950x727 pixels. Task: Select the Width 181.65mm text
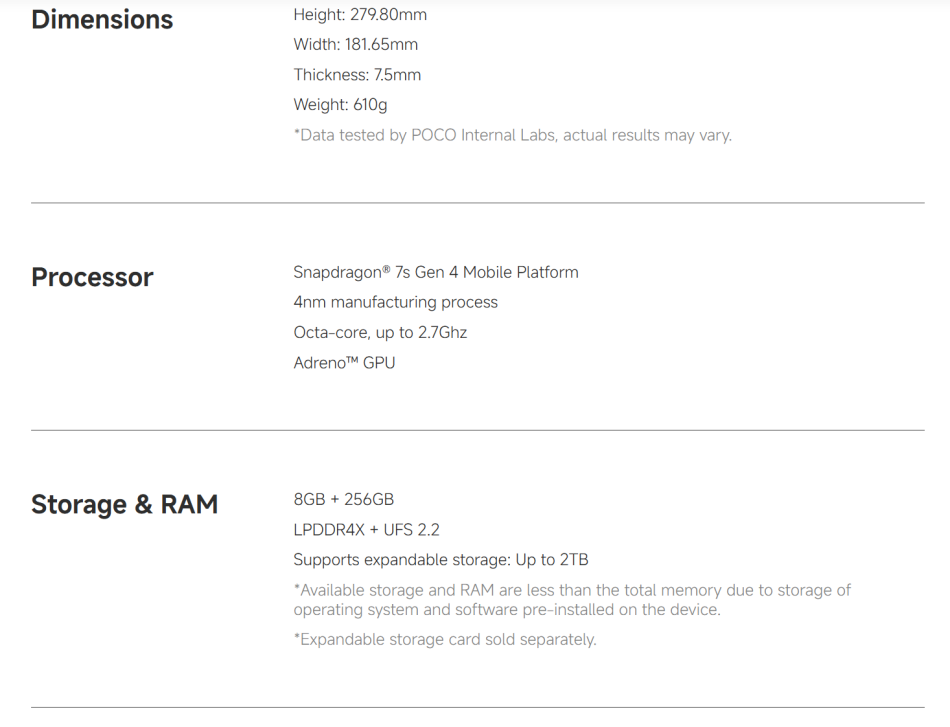click(x=355, y=45)
